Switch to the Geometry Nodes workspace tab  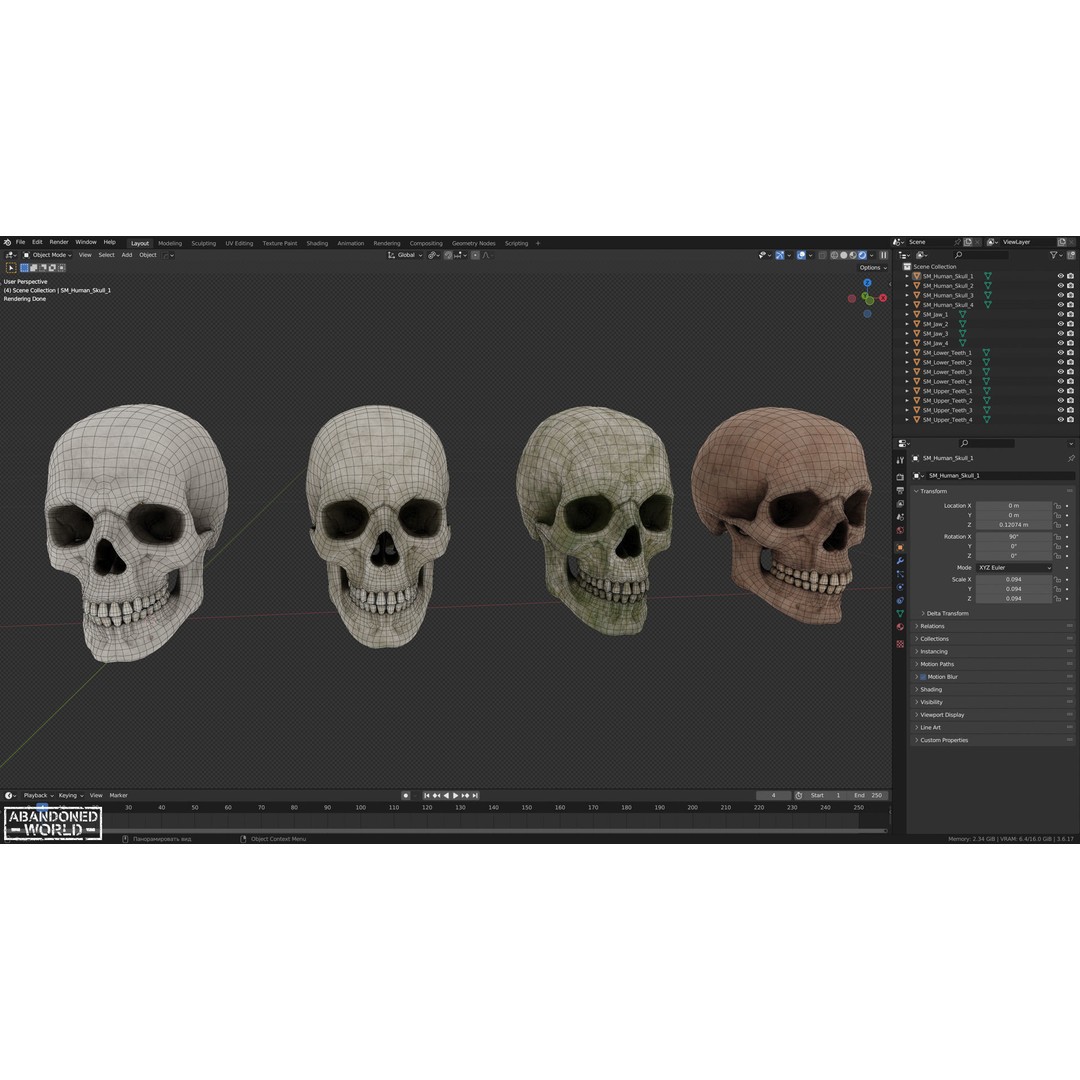pos(474,243)
